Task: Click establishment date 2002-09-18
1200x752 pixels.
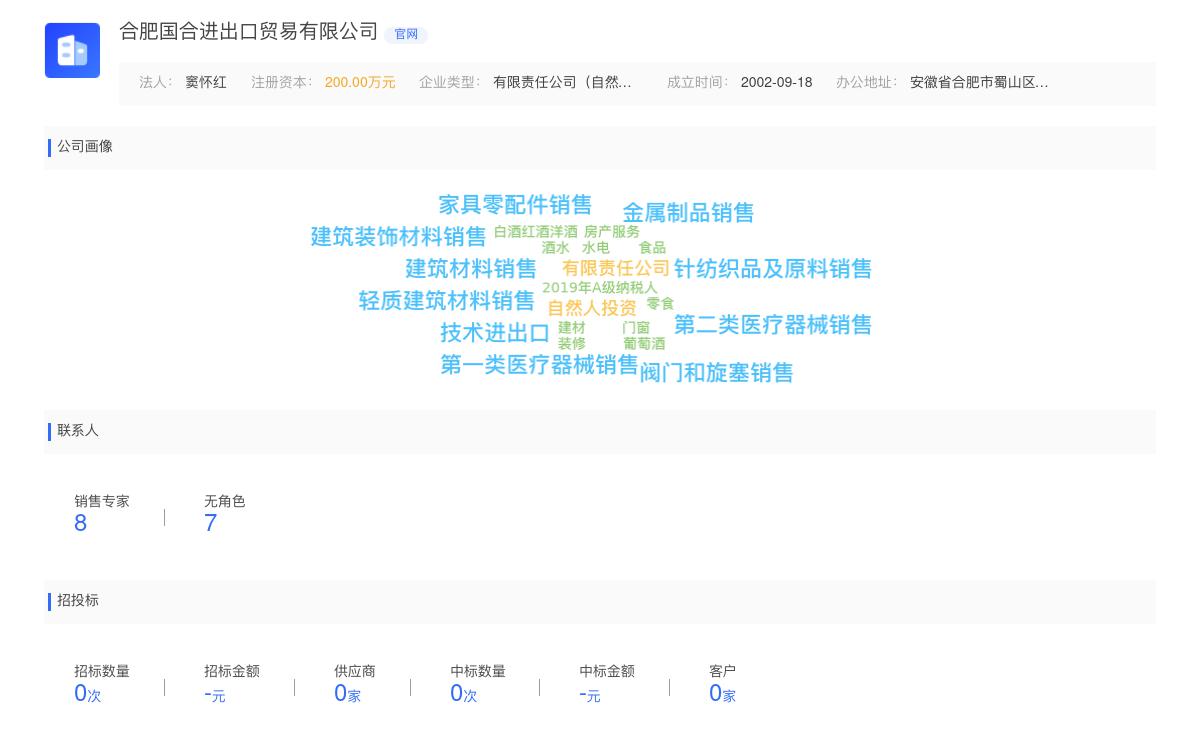Action: pyautogui.click(x=776, y=83)
